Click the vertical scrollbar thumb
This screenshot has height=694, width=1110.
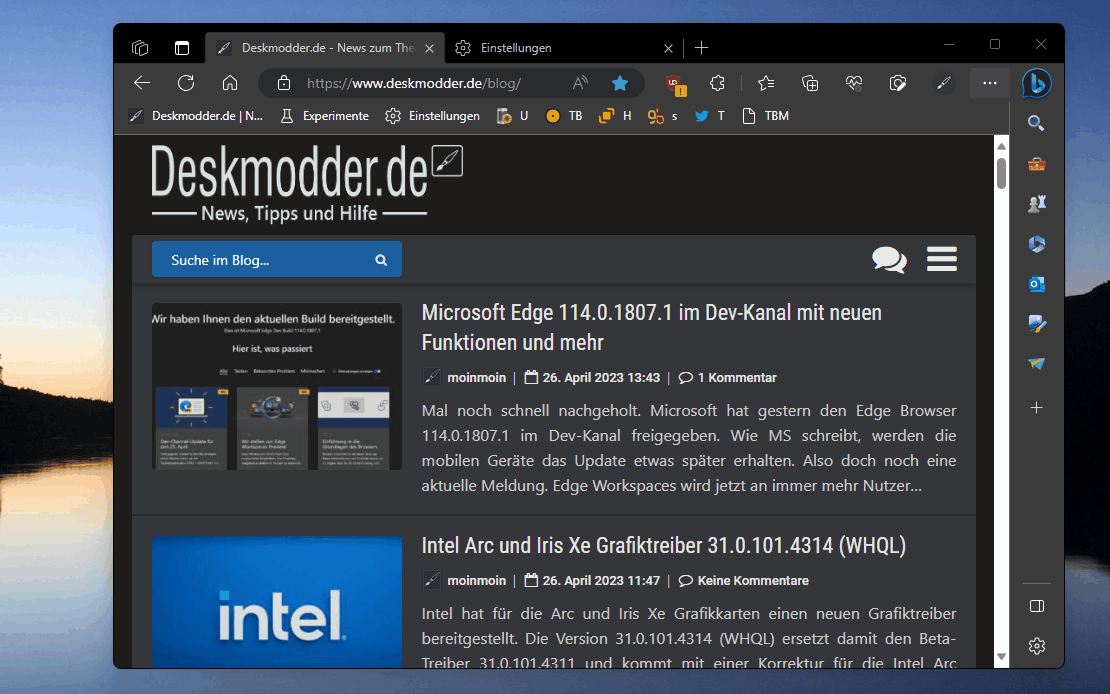point(1001,174)
